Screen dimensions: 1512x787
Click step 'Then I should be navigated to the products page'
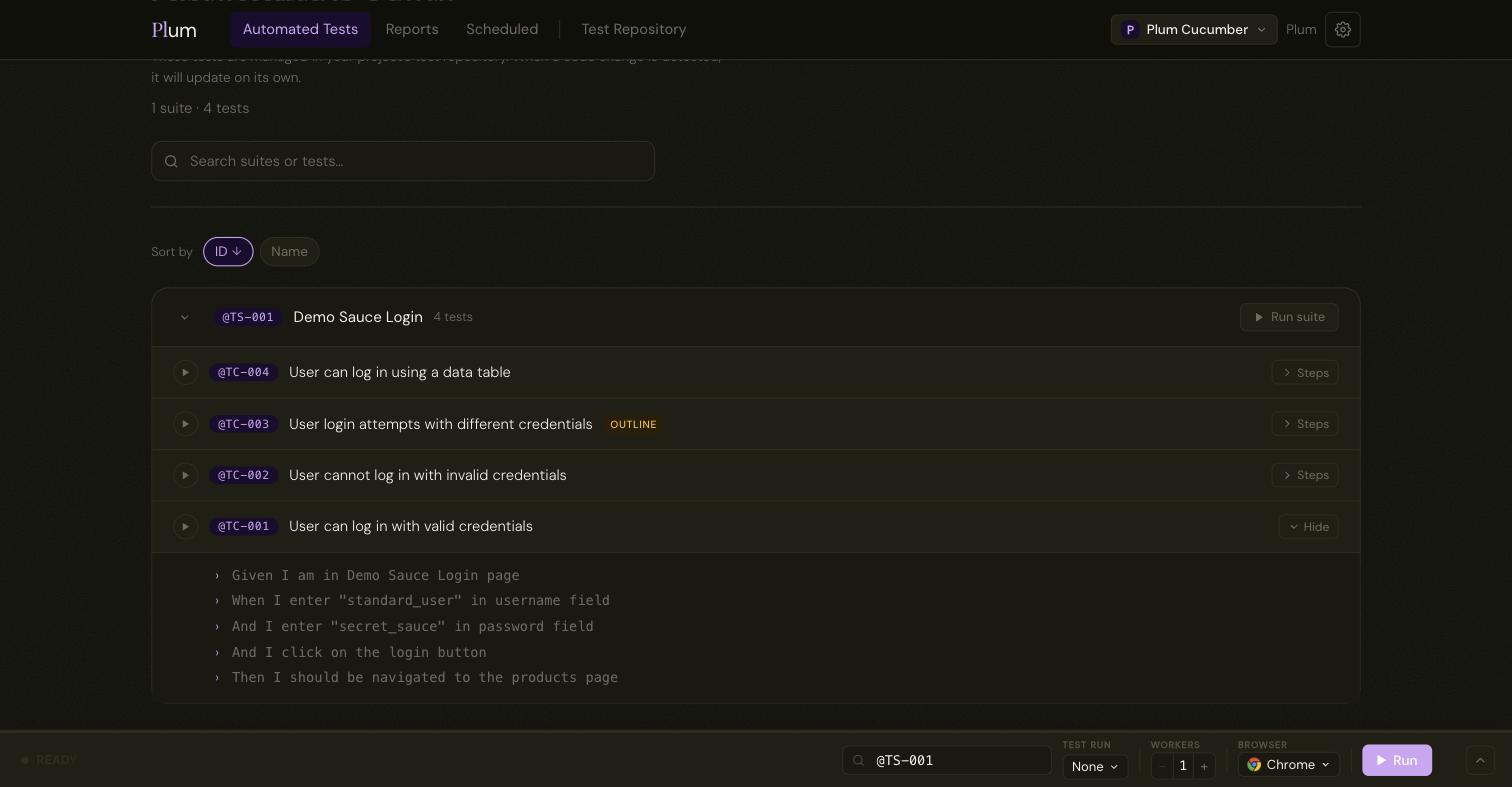coord(425,677)
